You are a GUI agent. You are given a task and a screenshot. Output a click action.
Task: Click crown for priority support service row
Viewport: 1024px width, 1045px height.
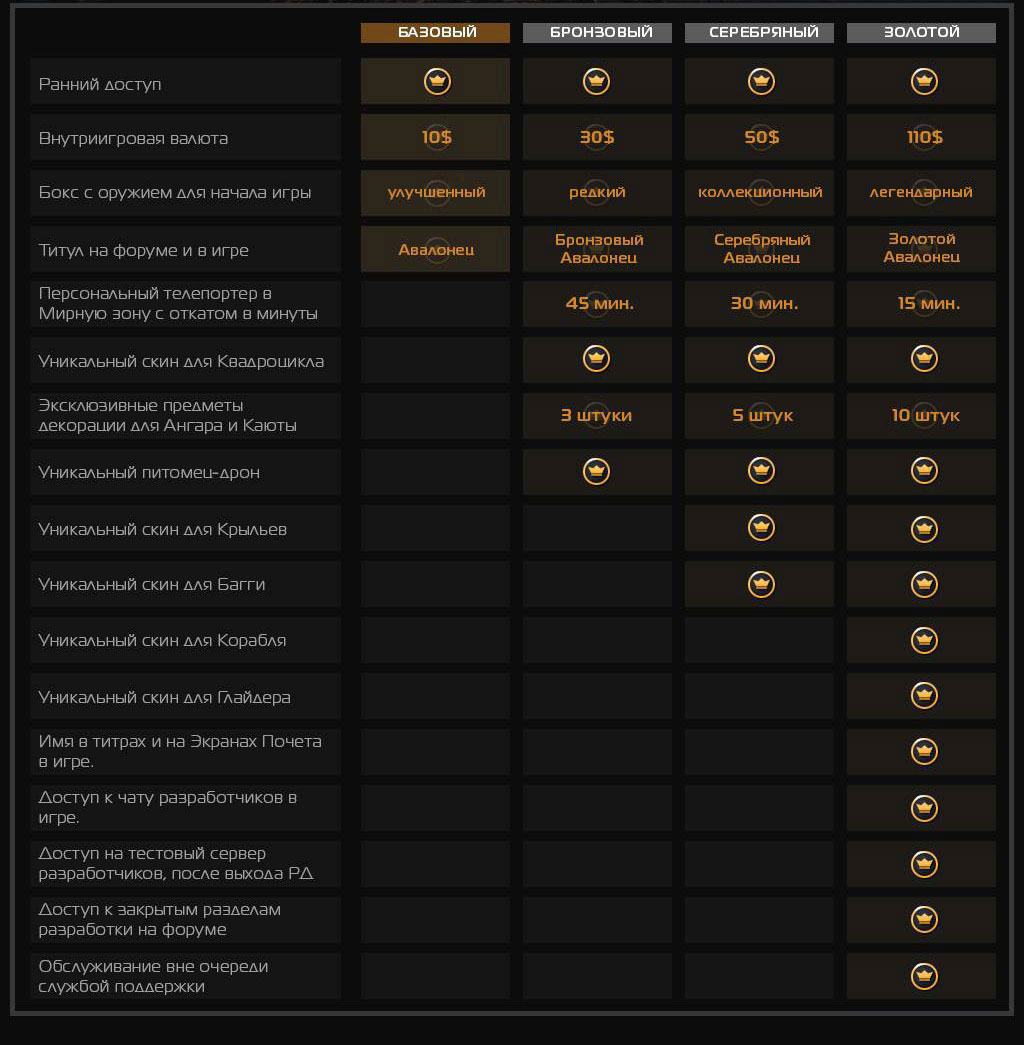tap(924, 975)
